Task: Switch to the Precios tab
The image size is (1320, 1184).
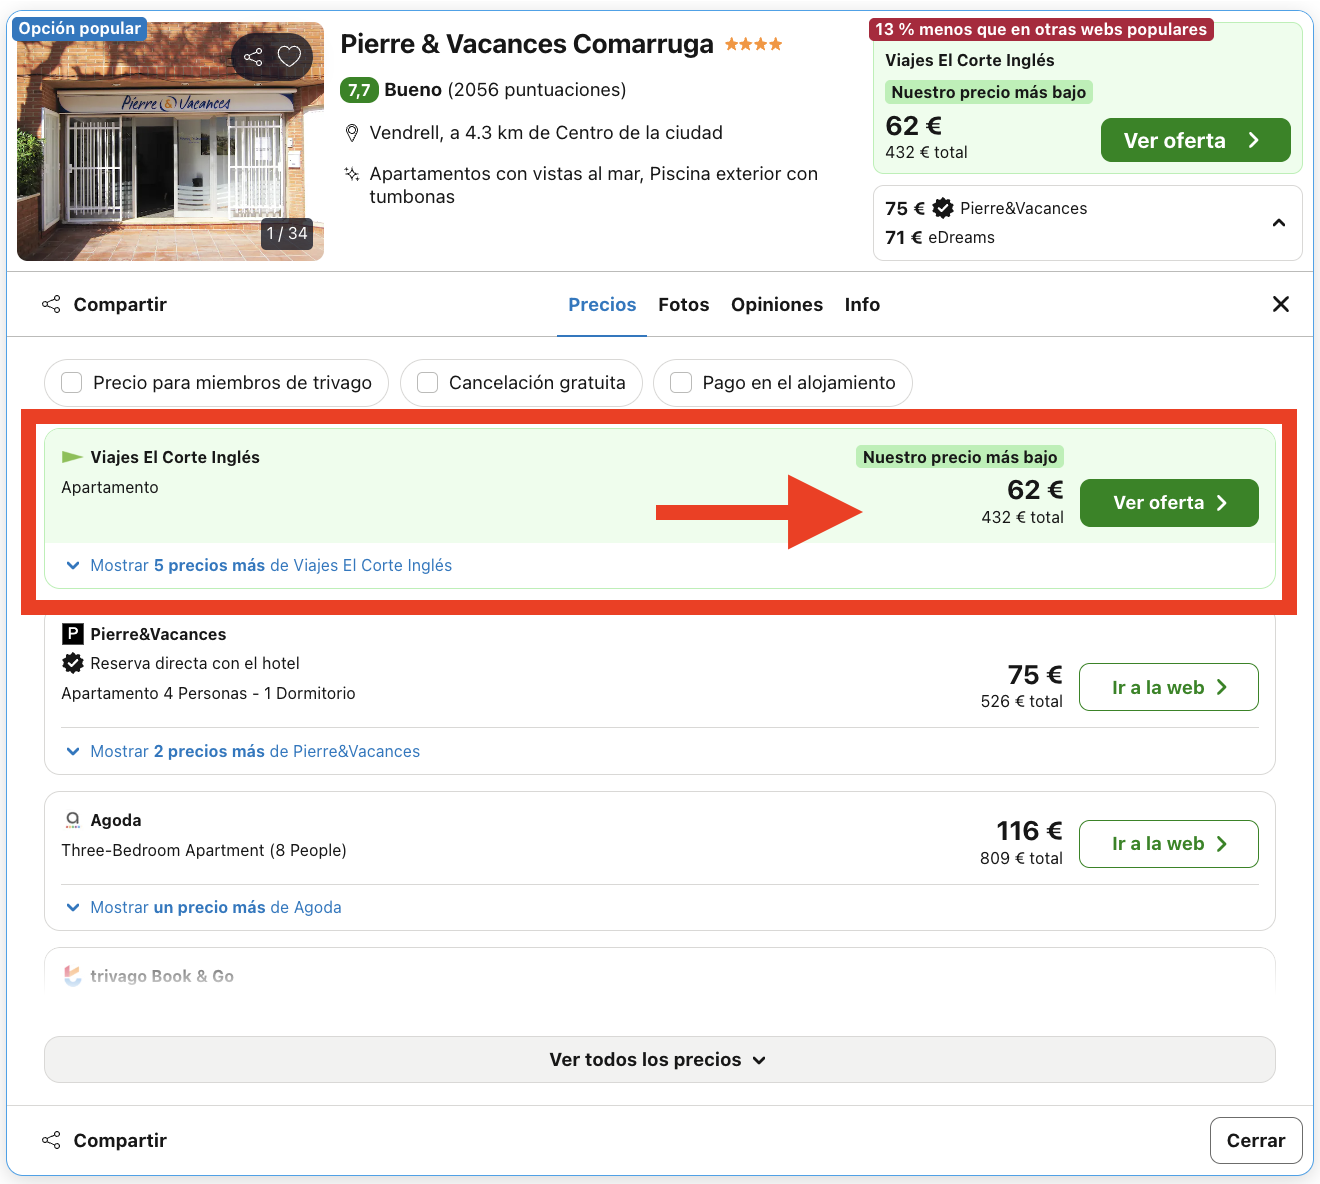Action: [x=602, y=305]
